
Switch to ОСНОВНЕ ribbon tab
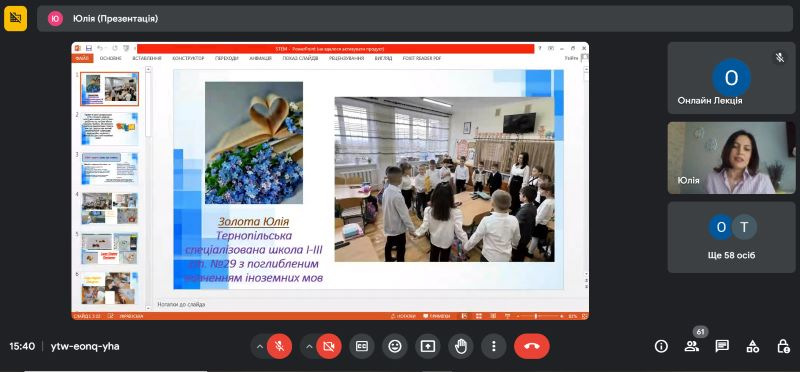point(111,58)
